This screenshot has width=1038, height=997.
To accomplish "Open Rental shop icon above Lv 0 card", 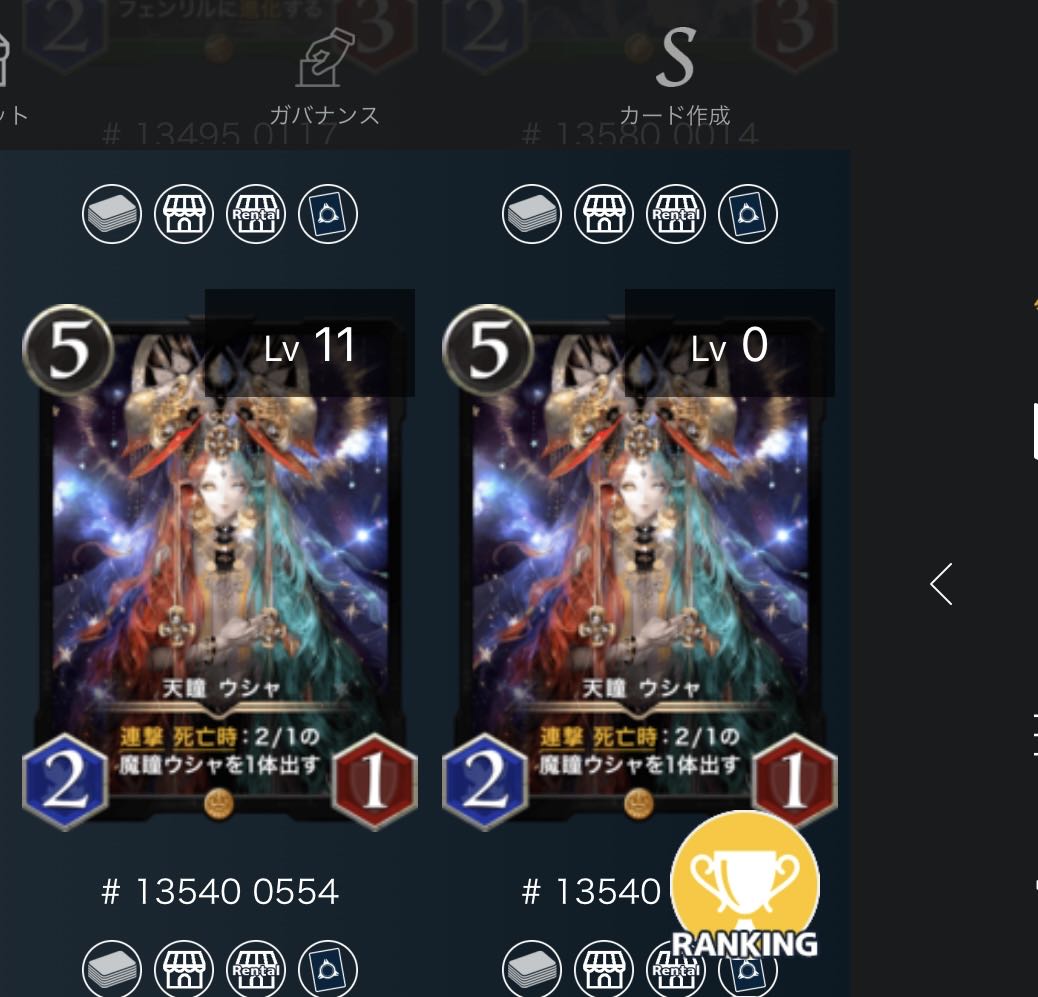I will pos(676,214).
